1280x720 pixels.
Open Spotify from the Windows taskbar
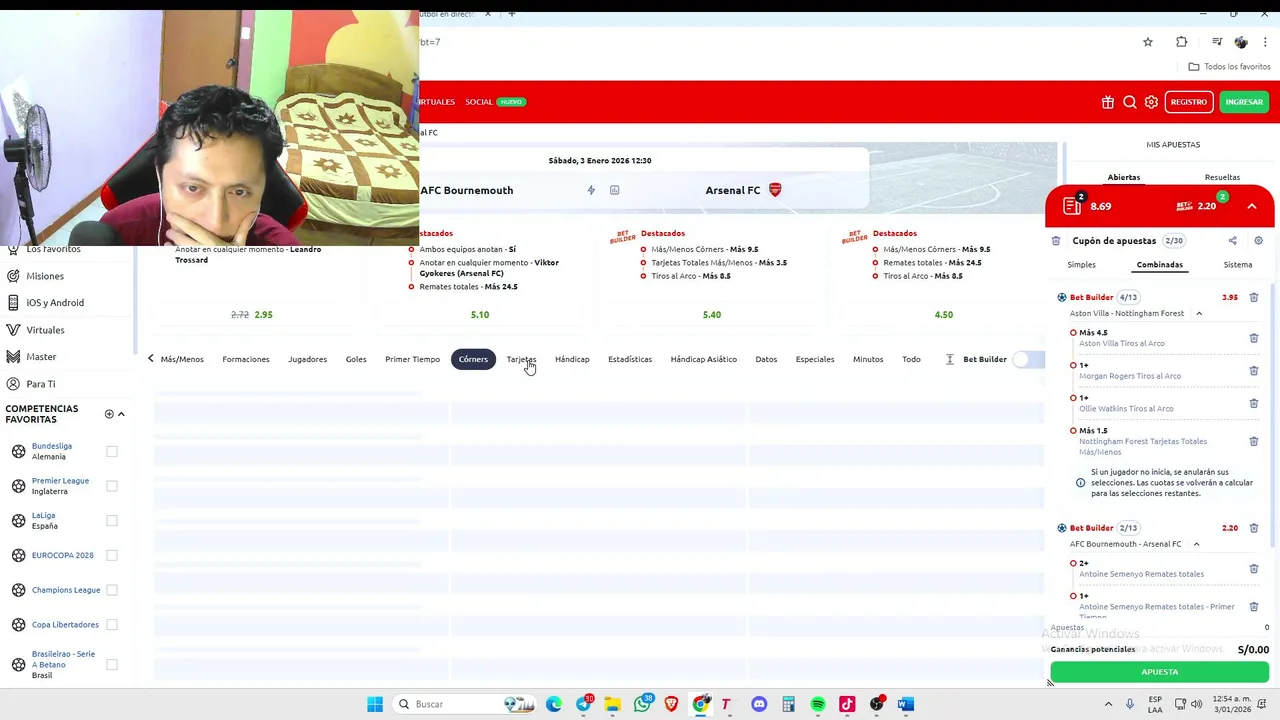pos(818,704)
